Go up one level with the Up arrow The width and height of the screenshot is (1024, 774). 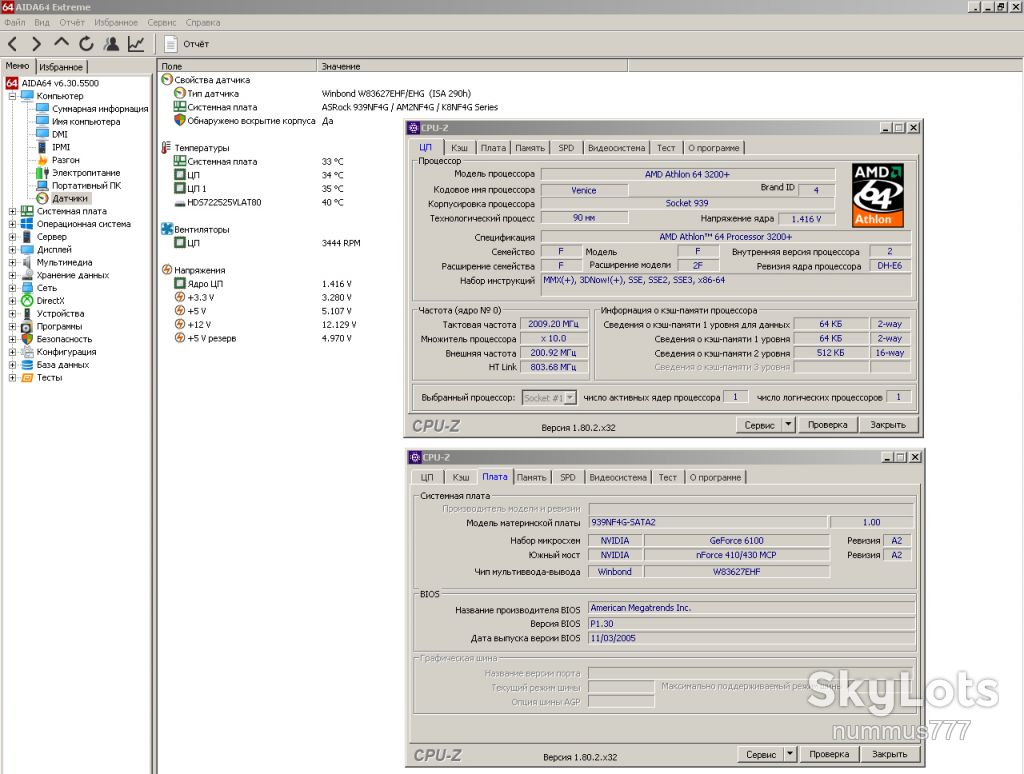[61, 44]
